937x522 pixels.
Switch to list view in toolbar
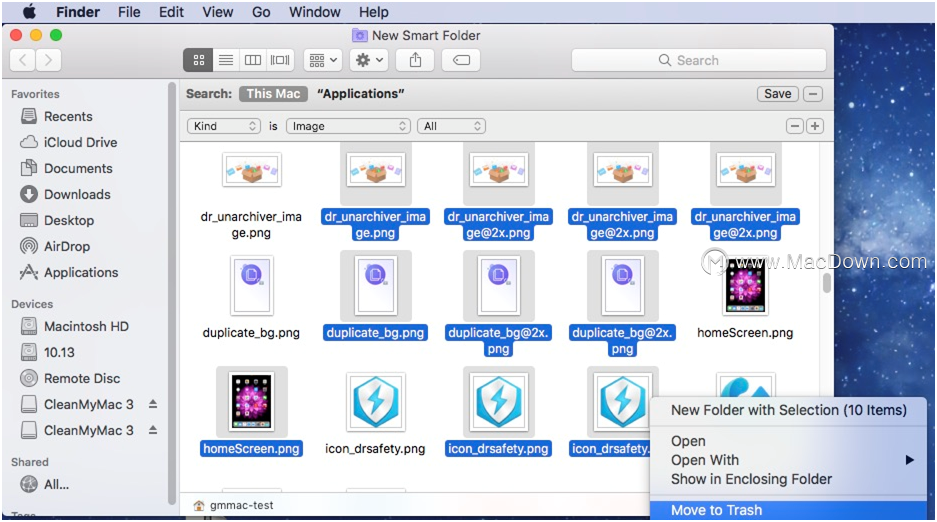(226, 60)
